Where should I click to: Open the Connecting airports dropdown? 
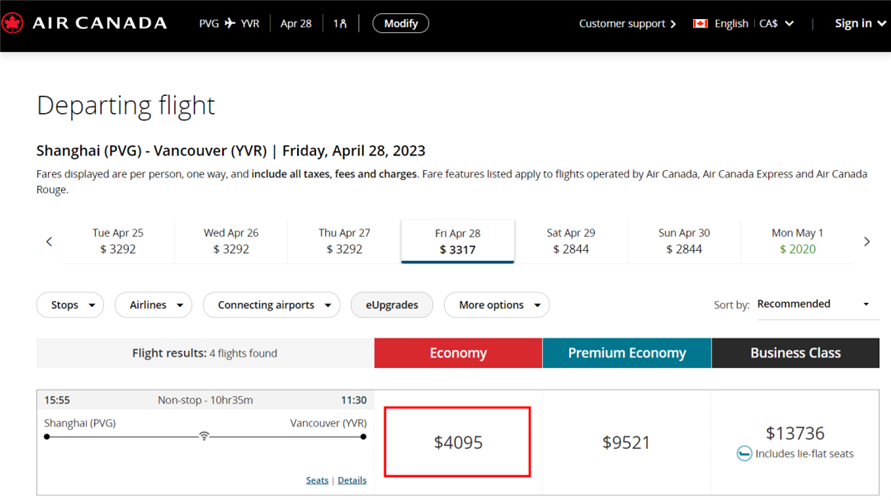[x=272, y=305]
